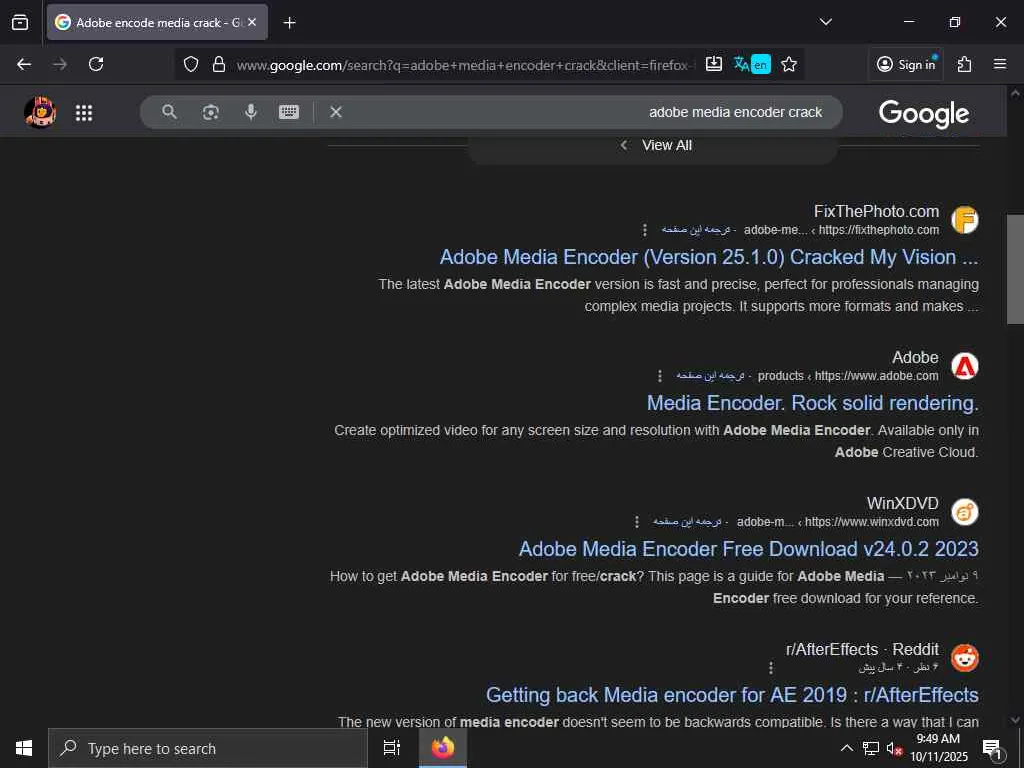Open Google account profile avatar
The width and height of the screenshot is (1024, 768).
pos(40,112)
